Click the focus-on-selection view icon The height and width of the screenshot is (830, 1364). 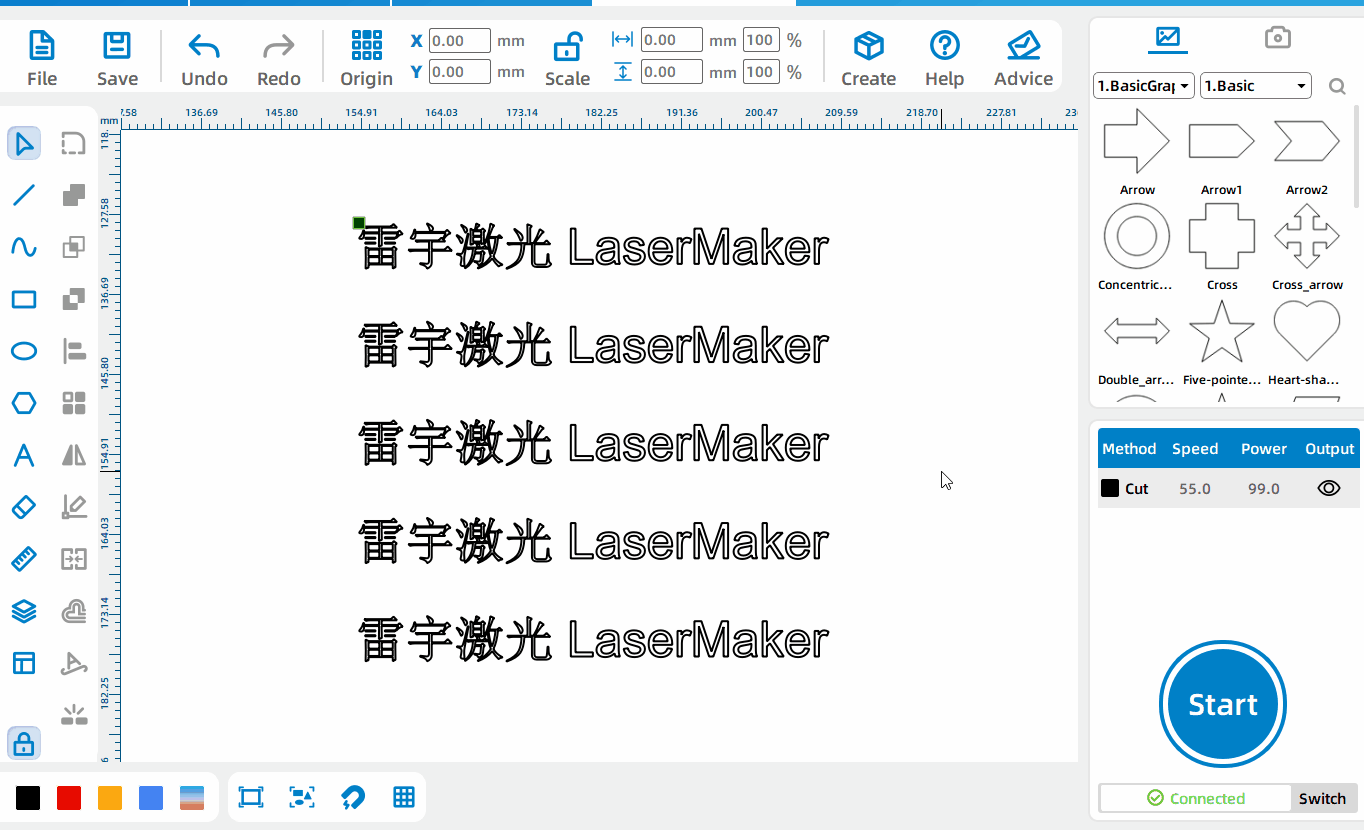301,797
